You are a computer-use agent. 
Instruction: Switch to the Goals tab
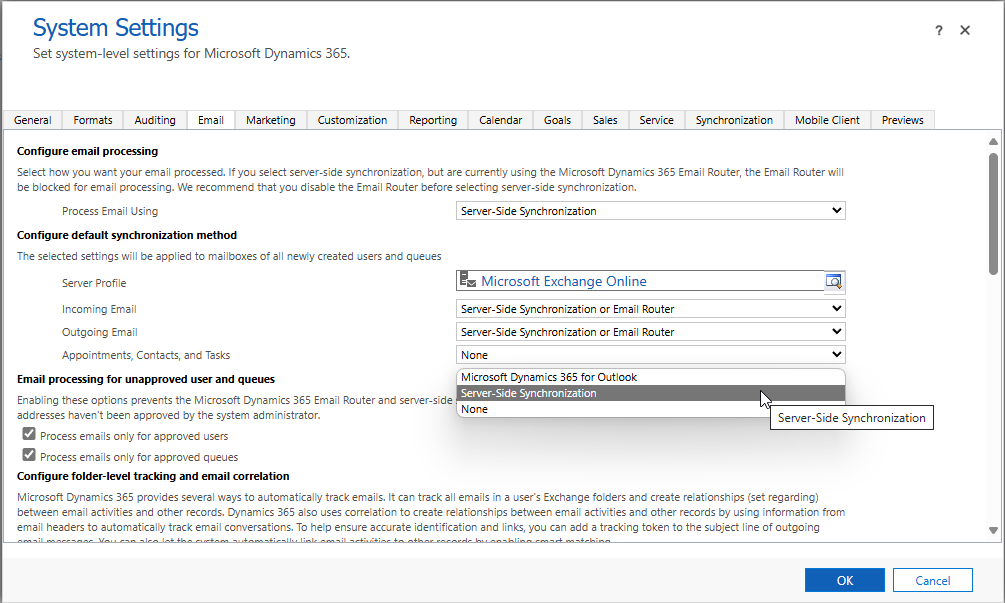558,120
